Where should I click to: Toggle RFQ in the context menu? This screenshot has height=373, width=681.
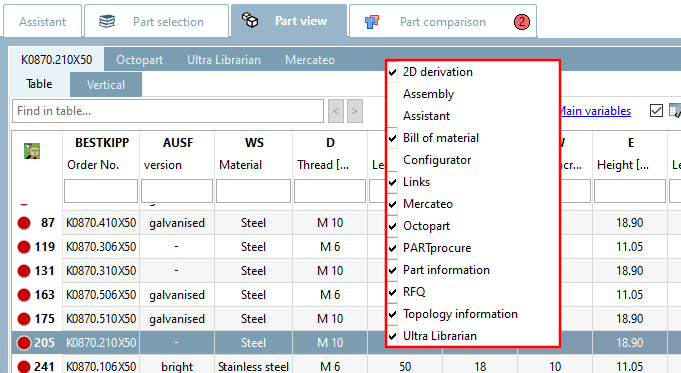click(473, 292)
